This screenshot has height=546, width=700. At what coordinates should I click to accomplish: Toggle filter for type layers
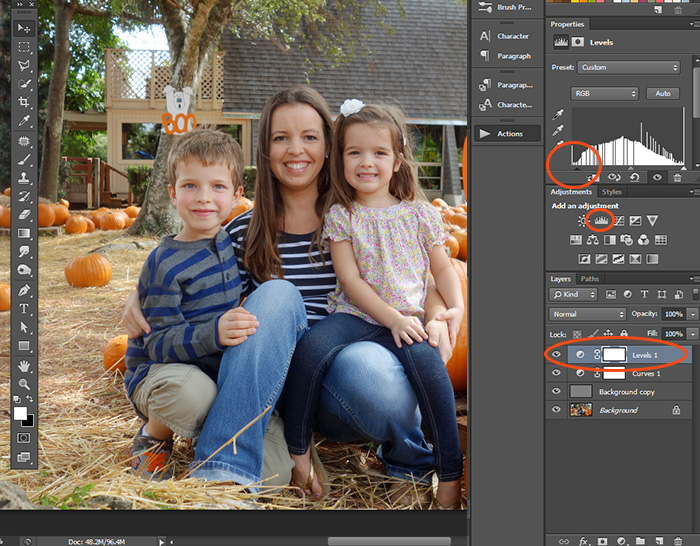(644, 294)
